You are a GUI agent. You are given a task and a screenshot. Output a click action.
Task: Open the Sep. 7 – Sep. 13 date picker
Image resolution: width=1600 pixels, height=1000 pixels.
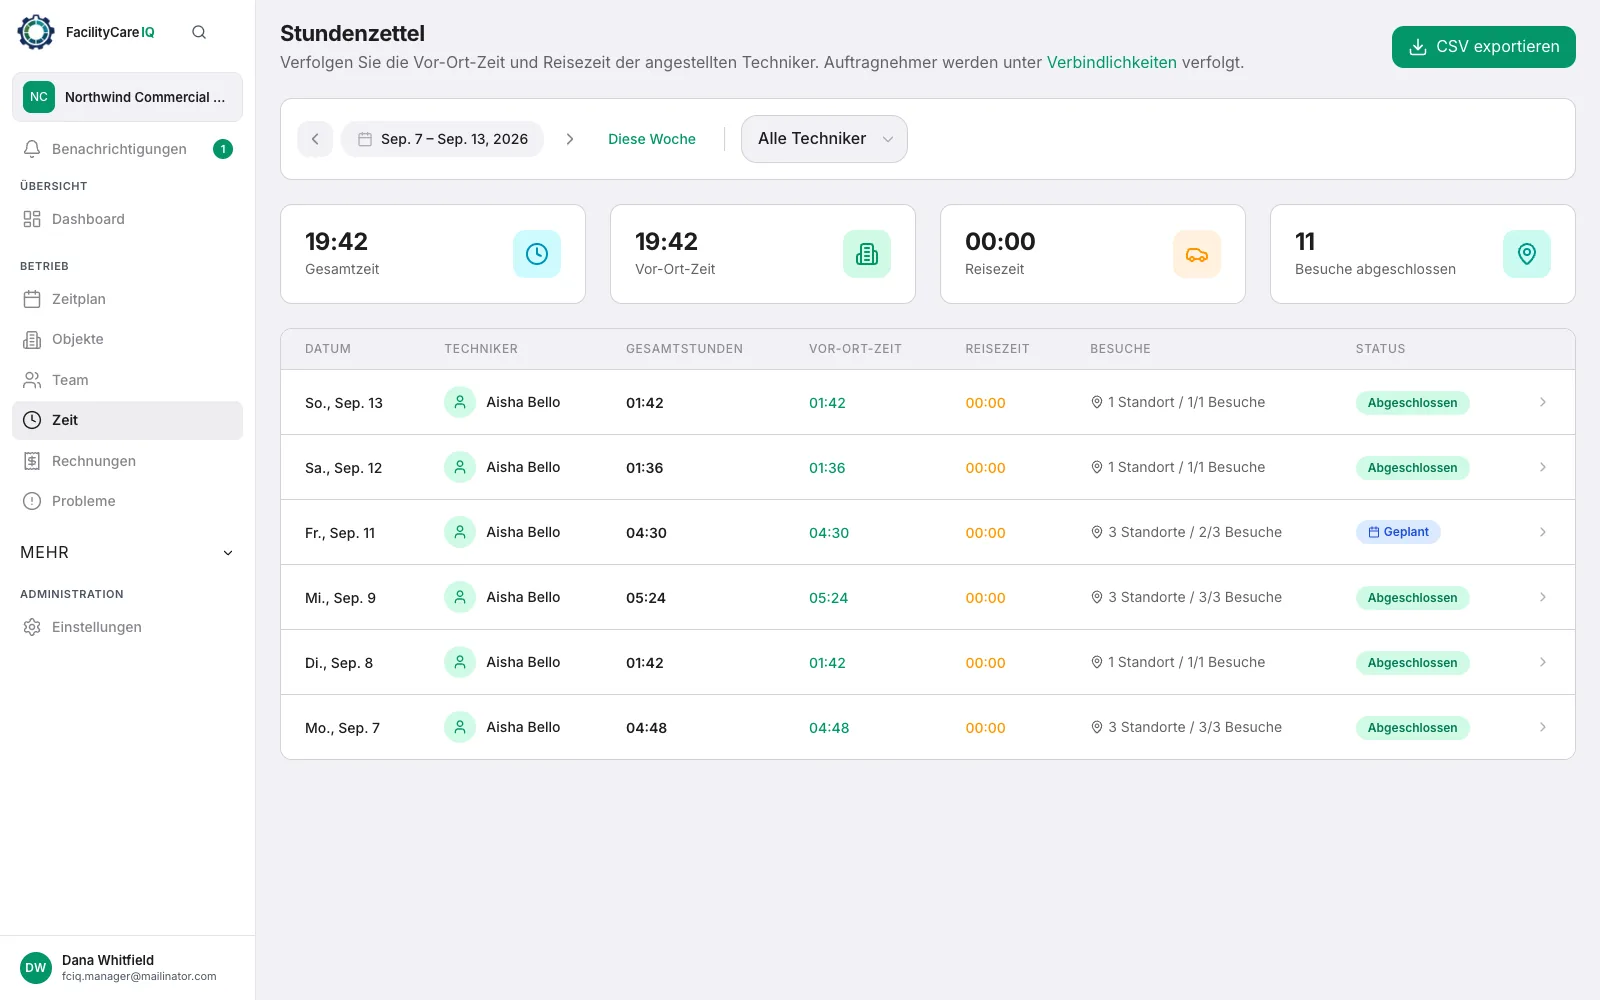443,139
